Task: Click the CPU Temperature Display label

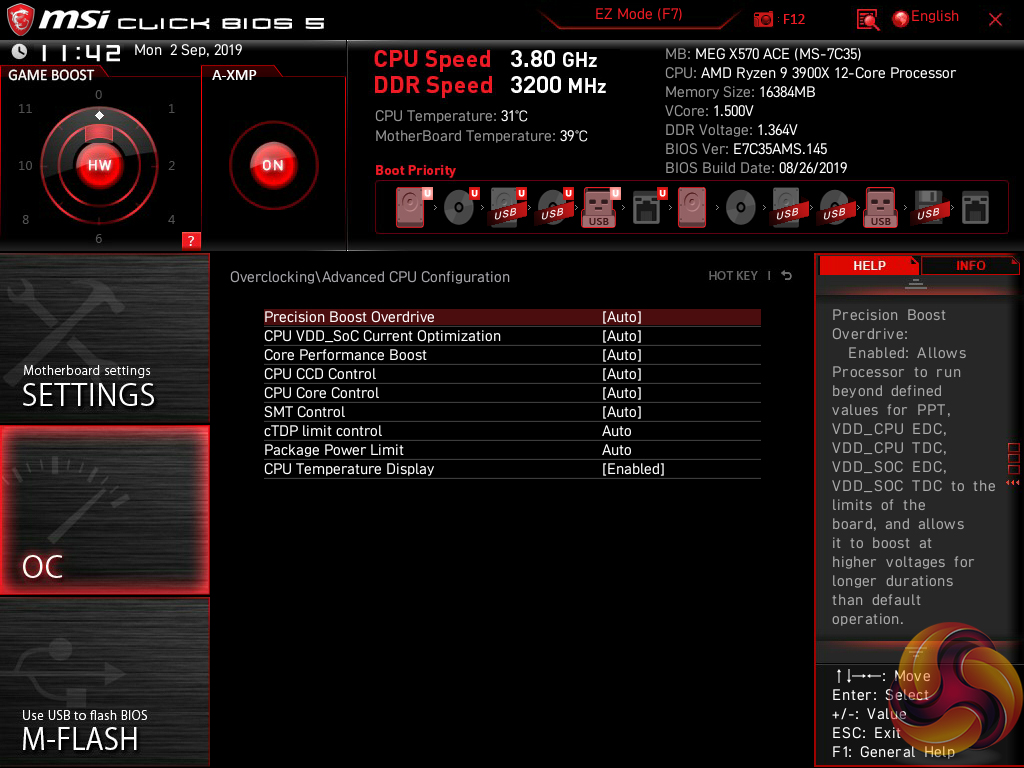Action: pyautogui.click(x=349, y=469)
